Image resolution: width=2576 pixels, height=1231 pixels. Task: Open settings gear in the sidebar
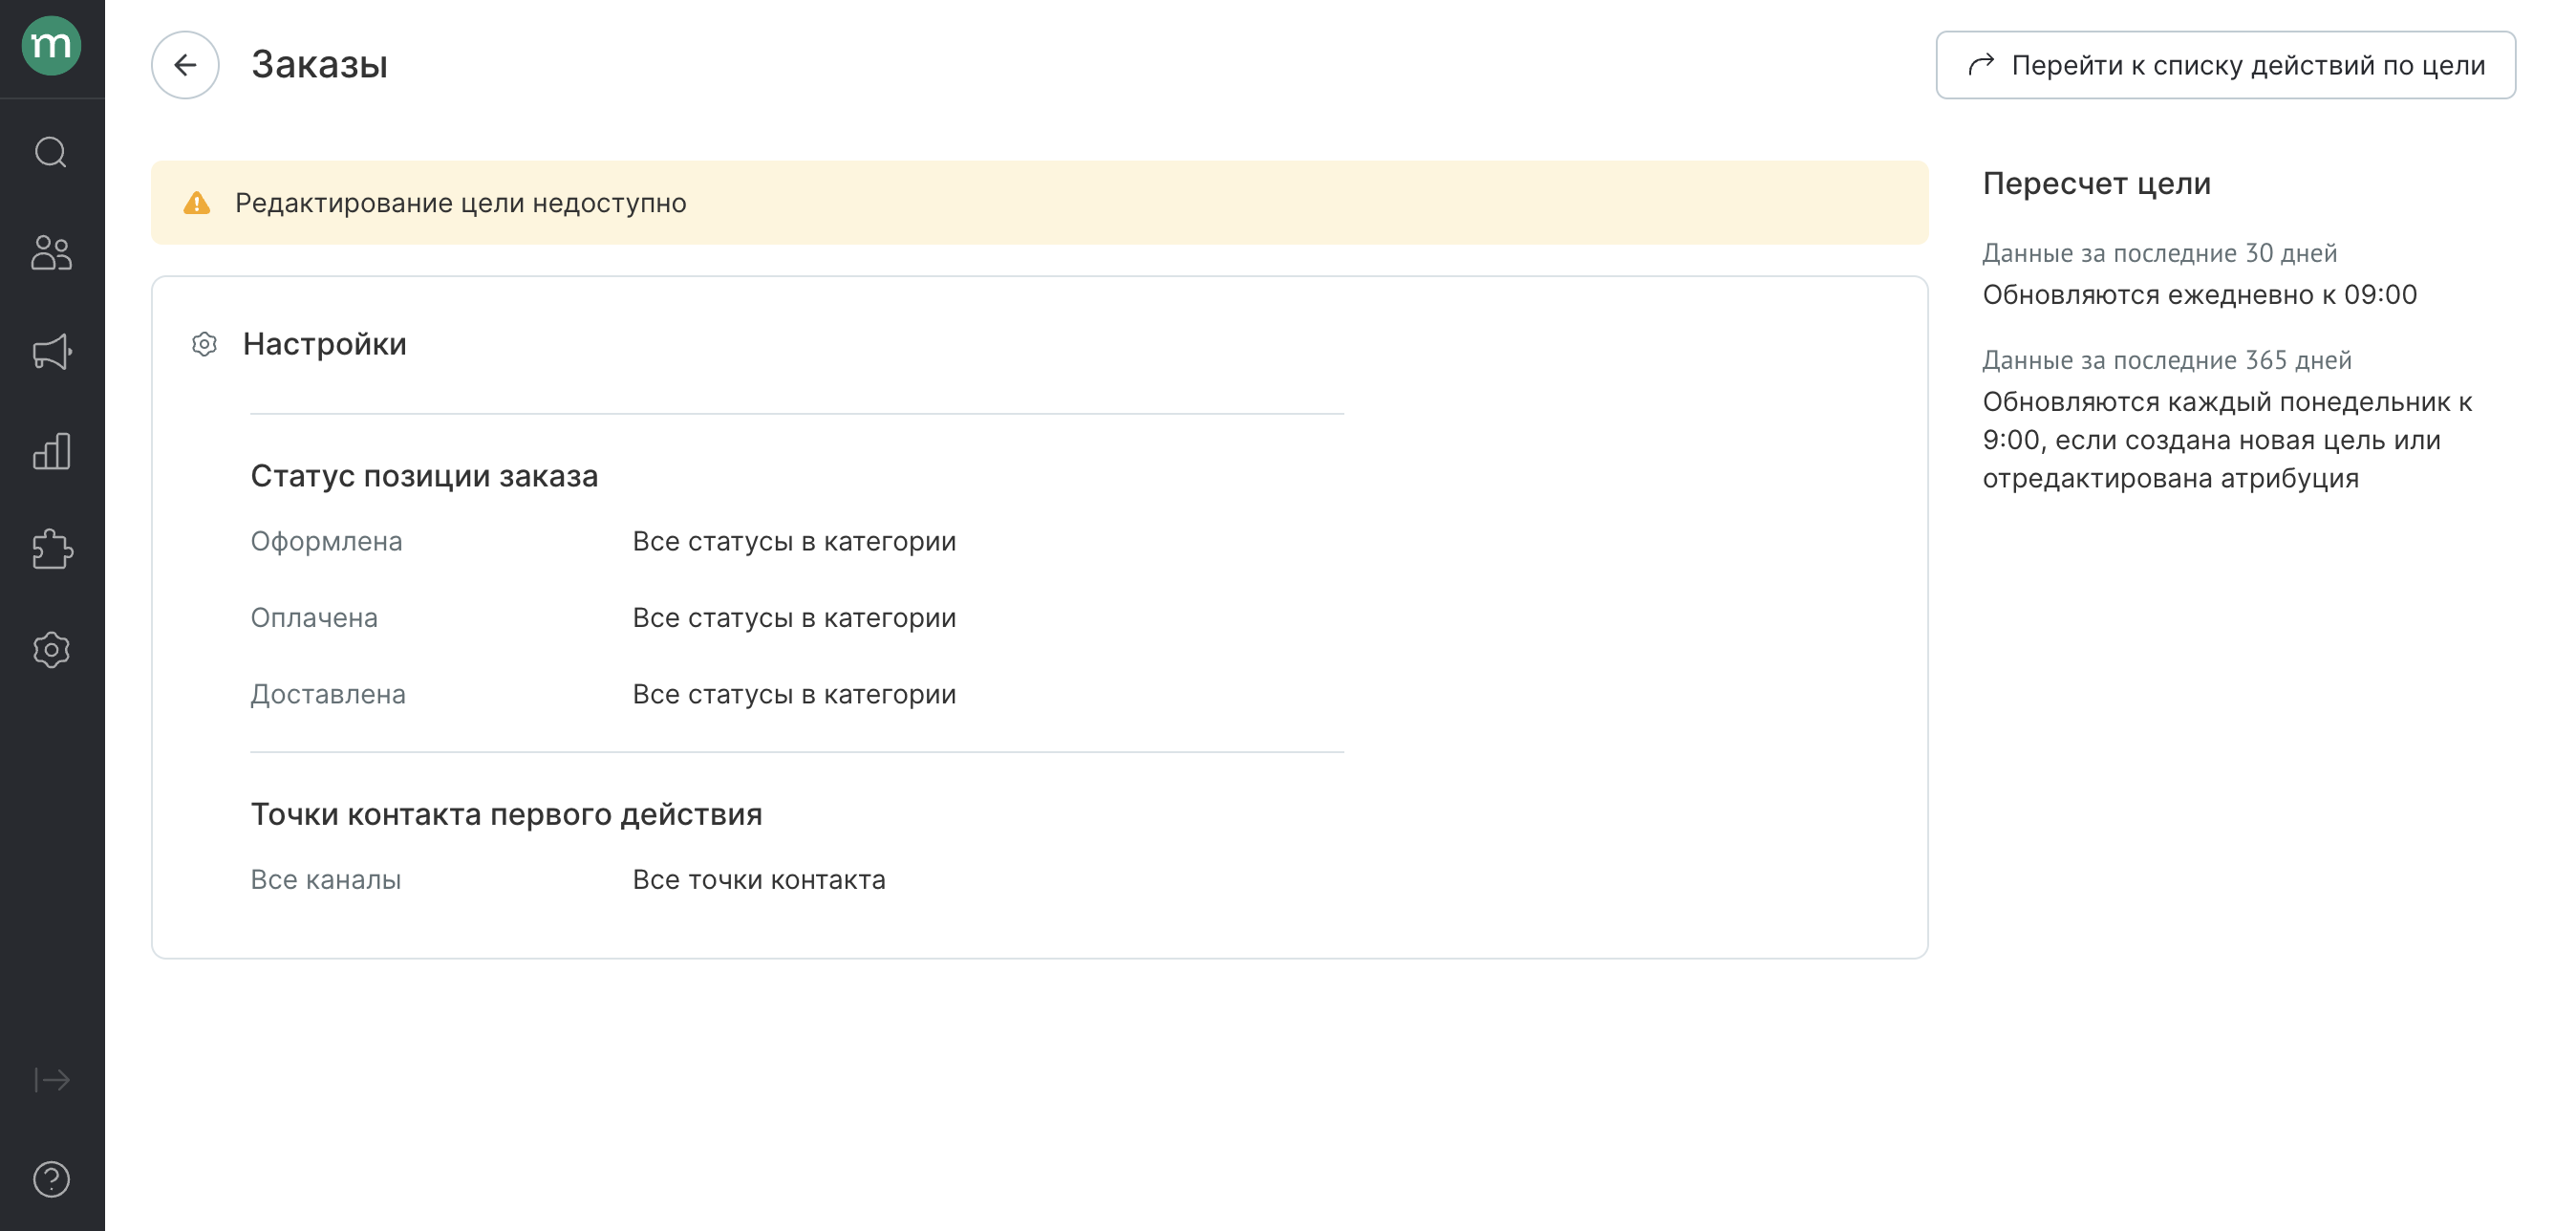[x=51, y=650]
